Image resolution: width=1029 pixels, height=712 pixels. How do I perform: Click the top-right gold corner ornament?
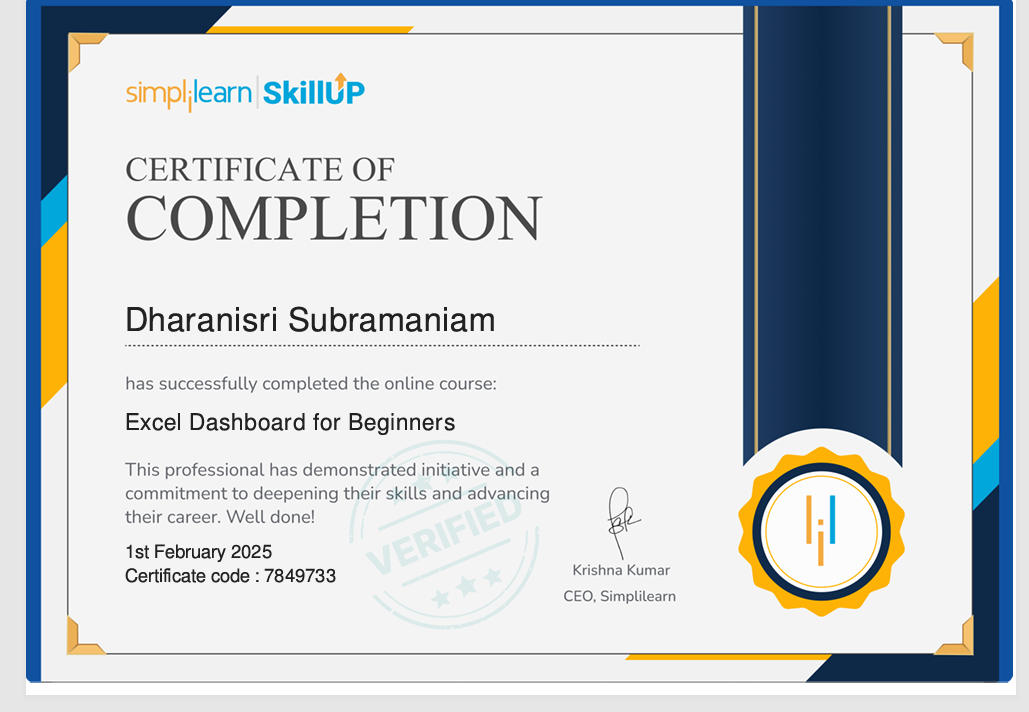(x=954, y=51)
